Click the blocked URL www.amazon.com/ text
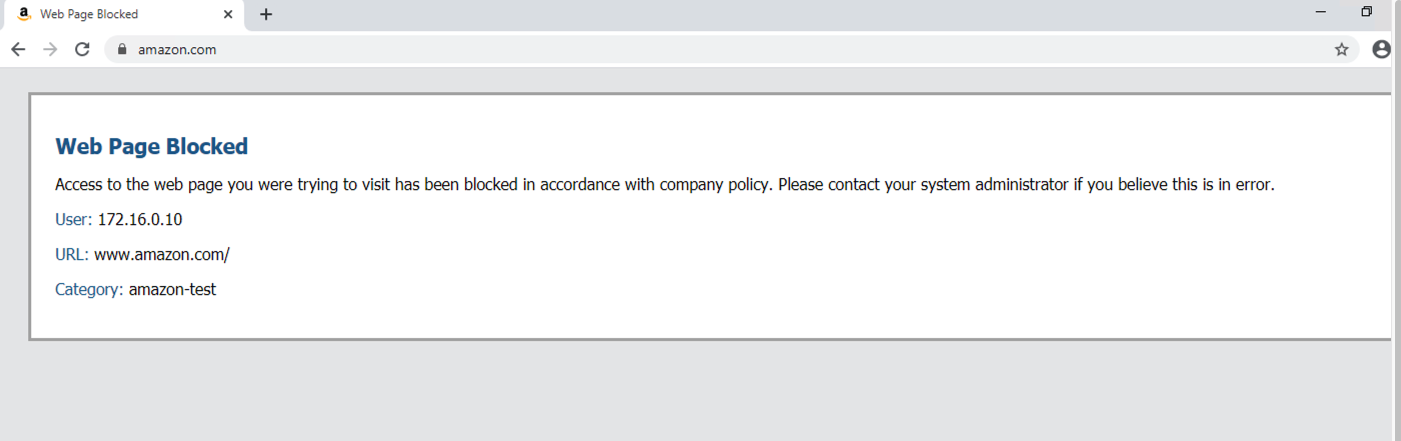The width and height of the screenshot is (1401, 441). pos(162,254)
